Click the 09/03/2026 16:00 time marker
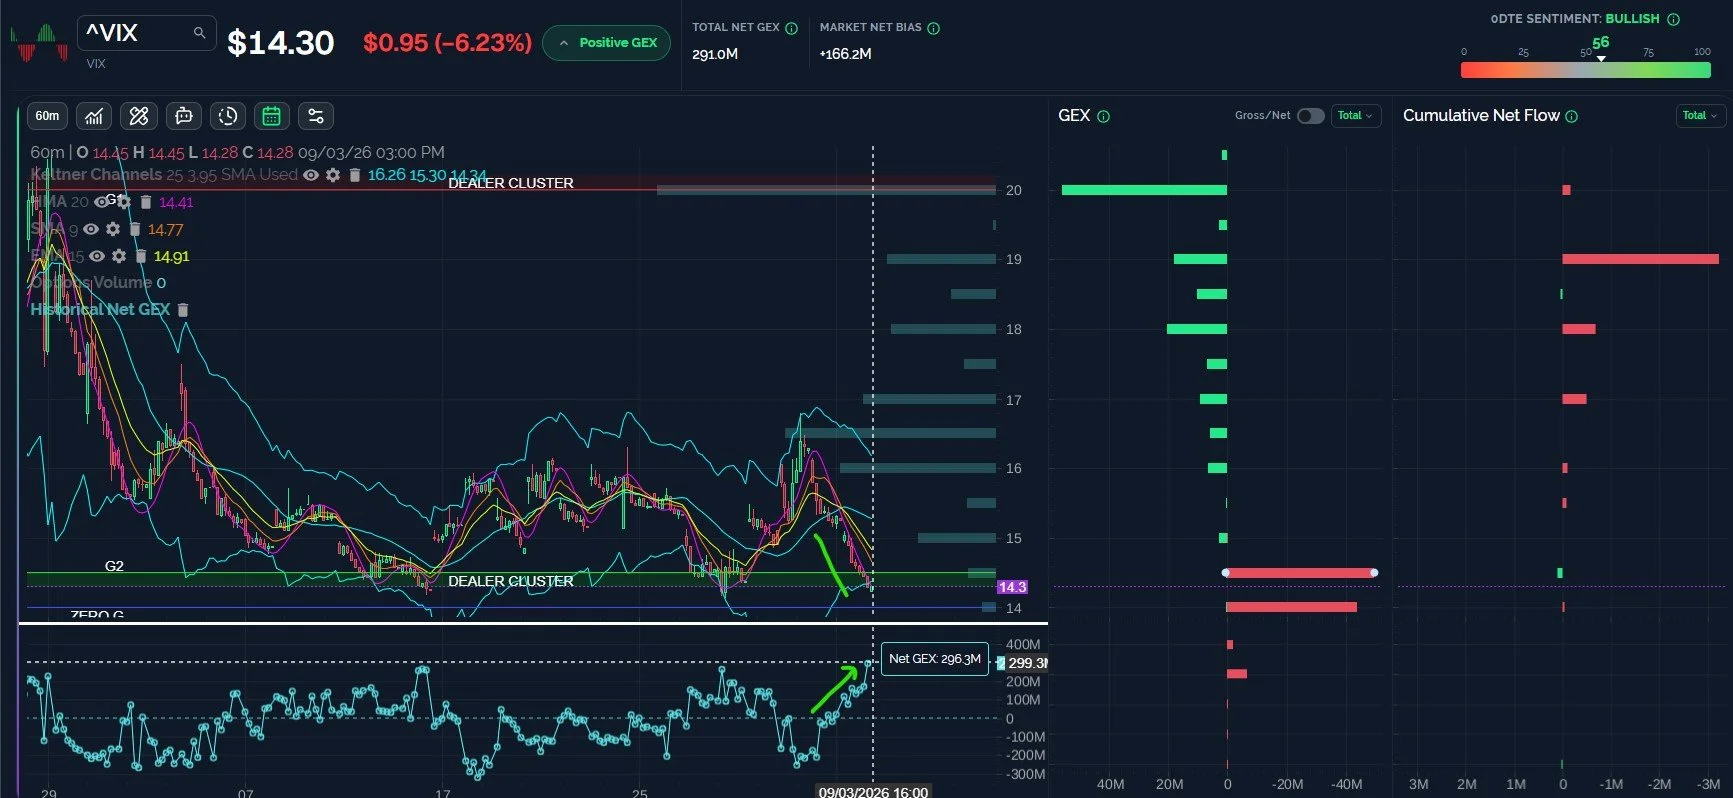The image size is (1733, 798). [873, 792]
